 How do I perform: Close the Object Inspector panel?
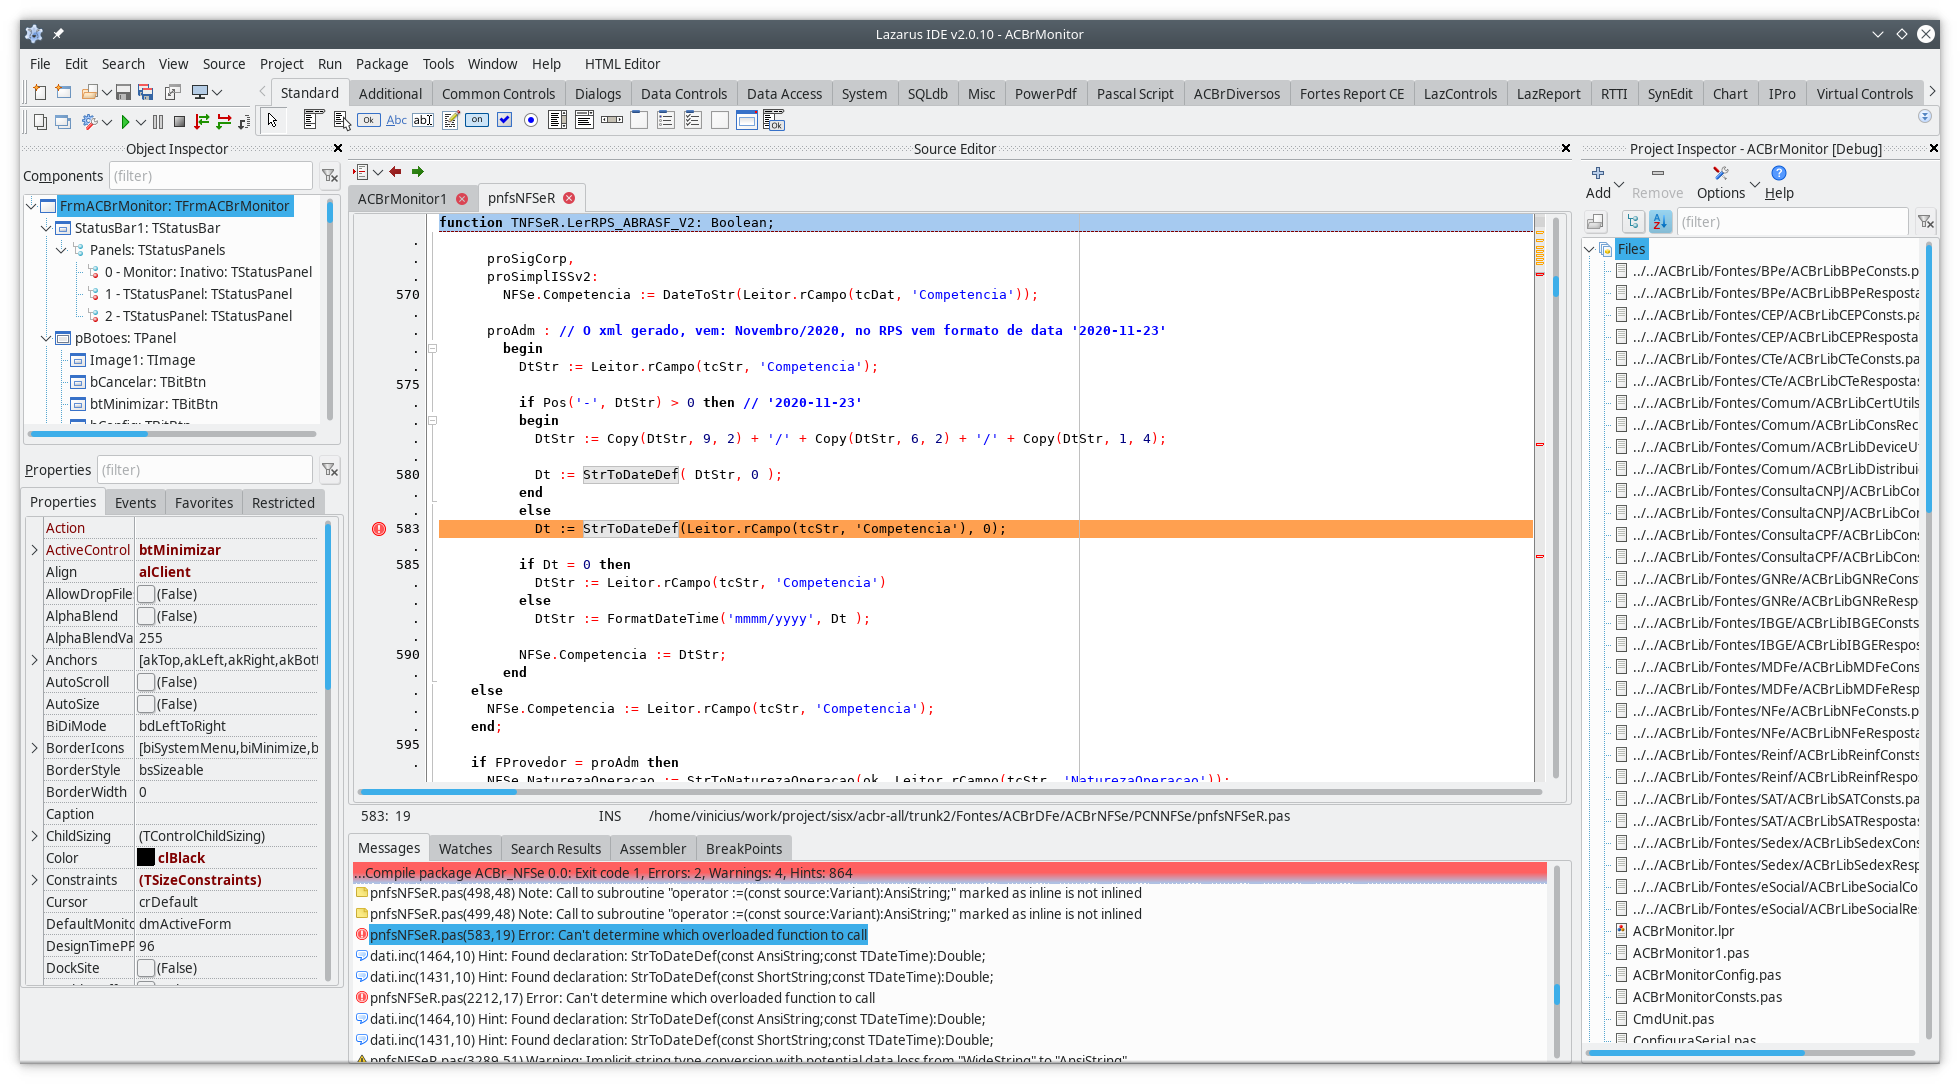pyautogui.click(x=338, y=148)
